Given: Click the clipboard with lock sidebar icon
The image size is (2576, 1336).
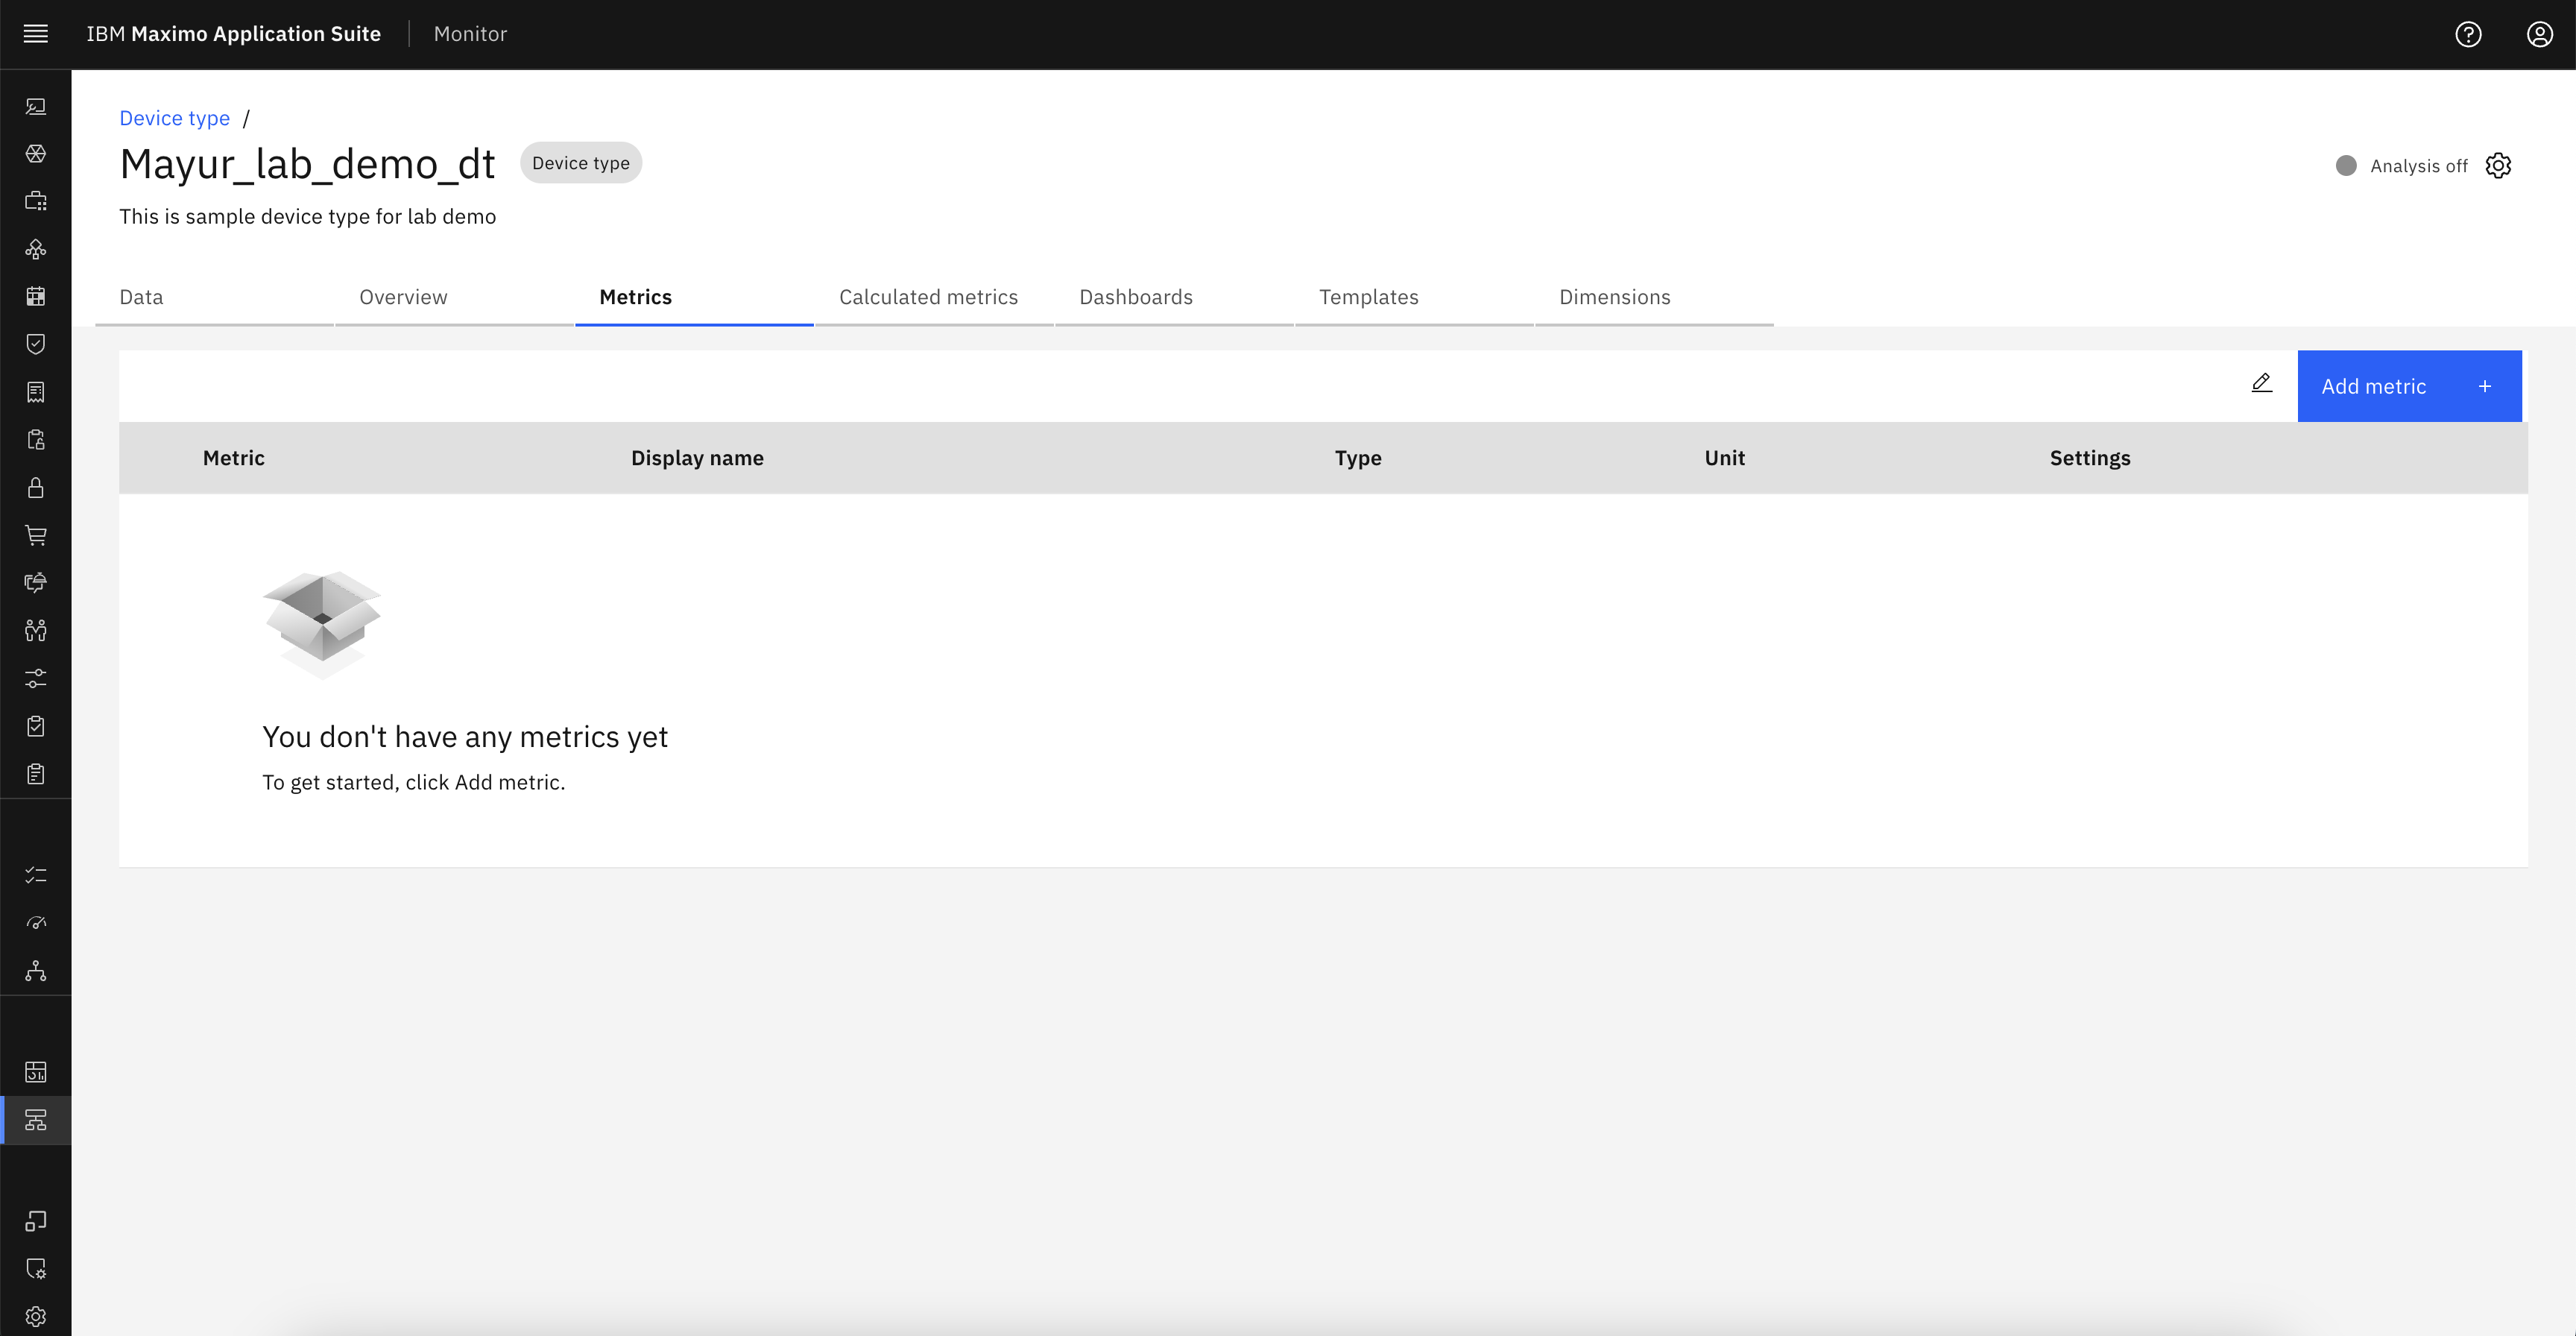Looking at the screenshot, I should click(x=36, y=439).
